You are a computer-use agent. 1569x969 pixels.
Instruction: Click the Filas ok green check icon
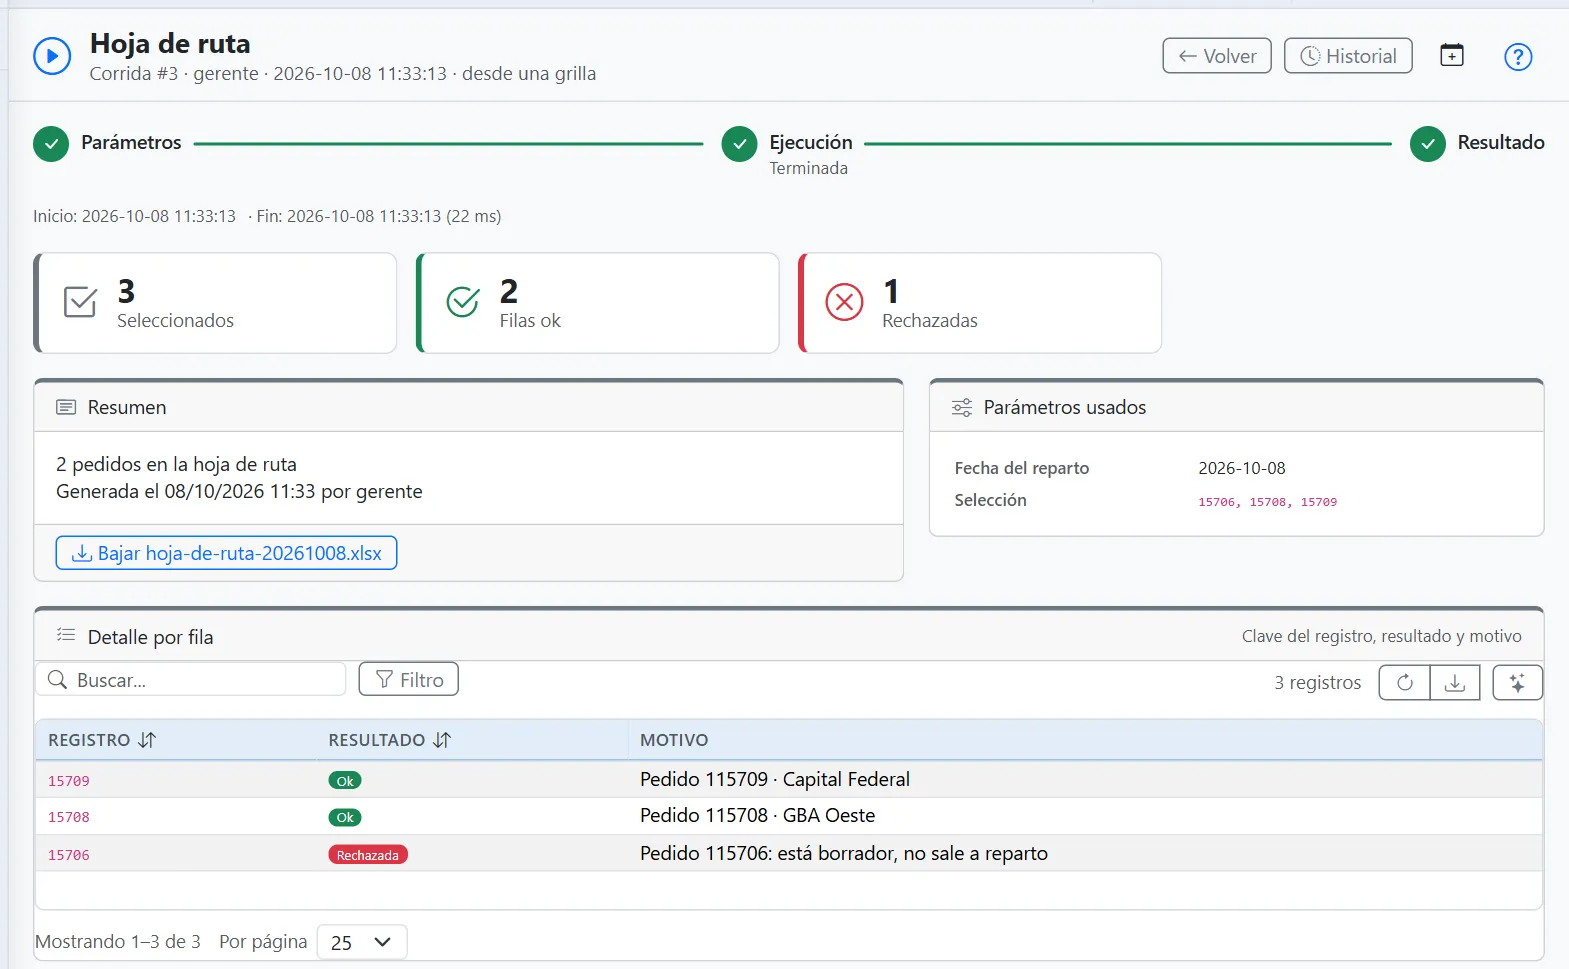[x=463, y=302]
